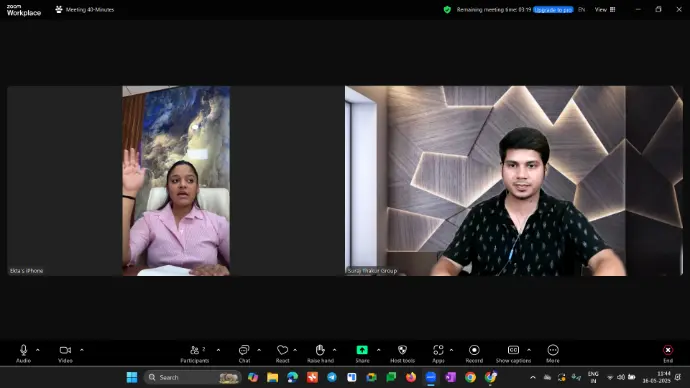This screenshot has width=690, height=388.
Task: Open the React heart icon
Action: pyautogui.click(x=283, y=353)
